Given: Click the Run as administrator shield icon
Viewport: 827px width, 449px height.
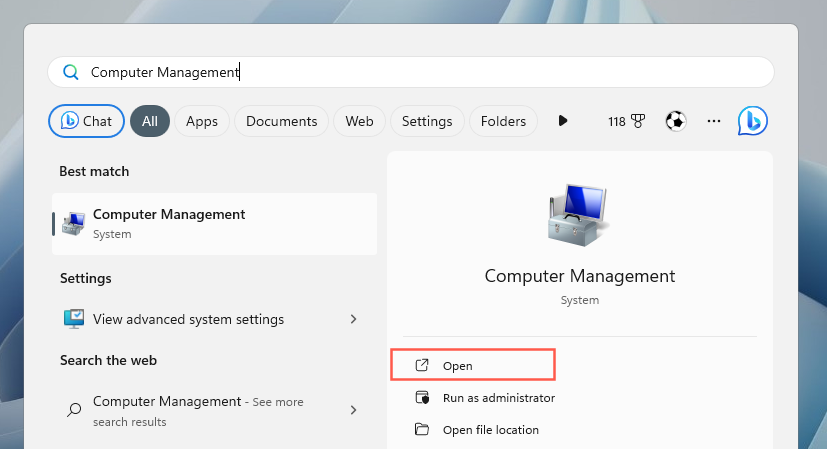Looking at the screenshot, I should point(423,398).
